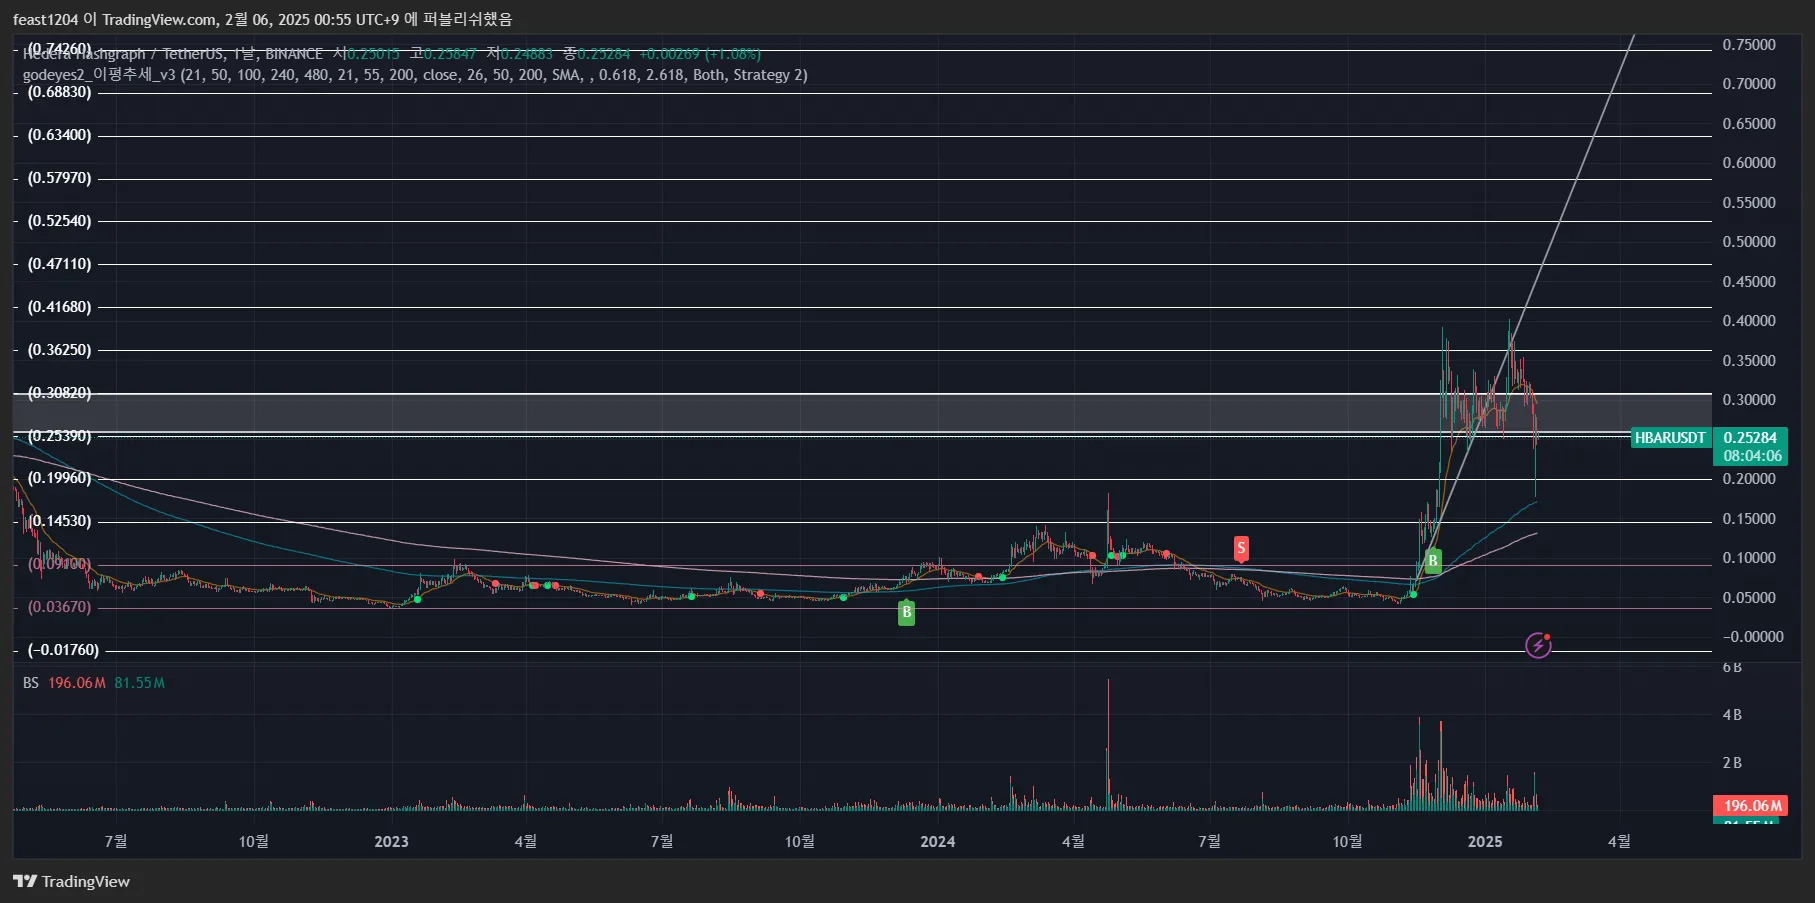Click the 2023 label on the time axis
Screen dimensions: 1815x903
coord(391,842)
